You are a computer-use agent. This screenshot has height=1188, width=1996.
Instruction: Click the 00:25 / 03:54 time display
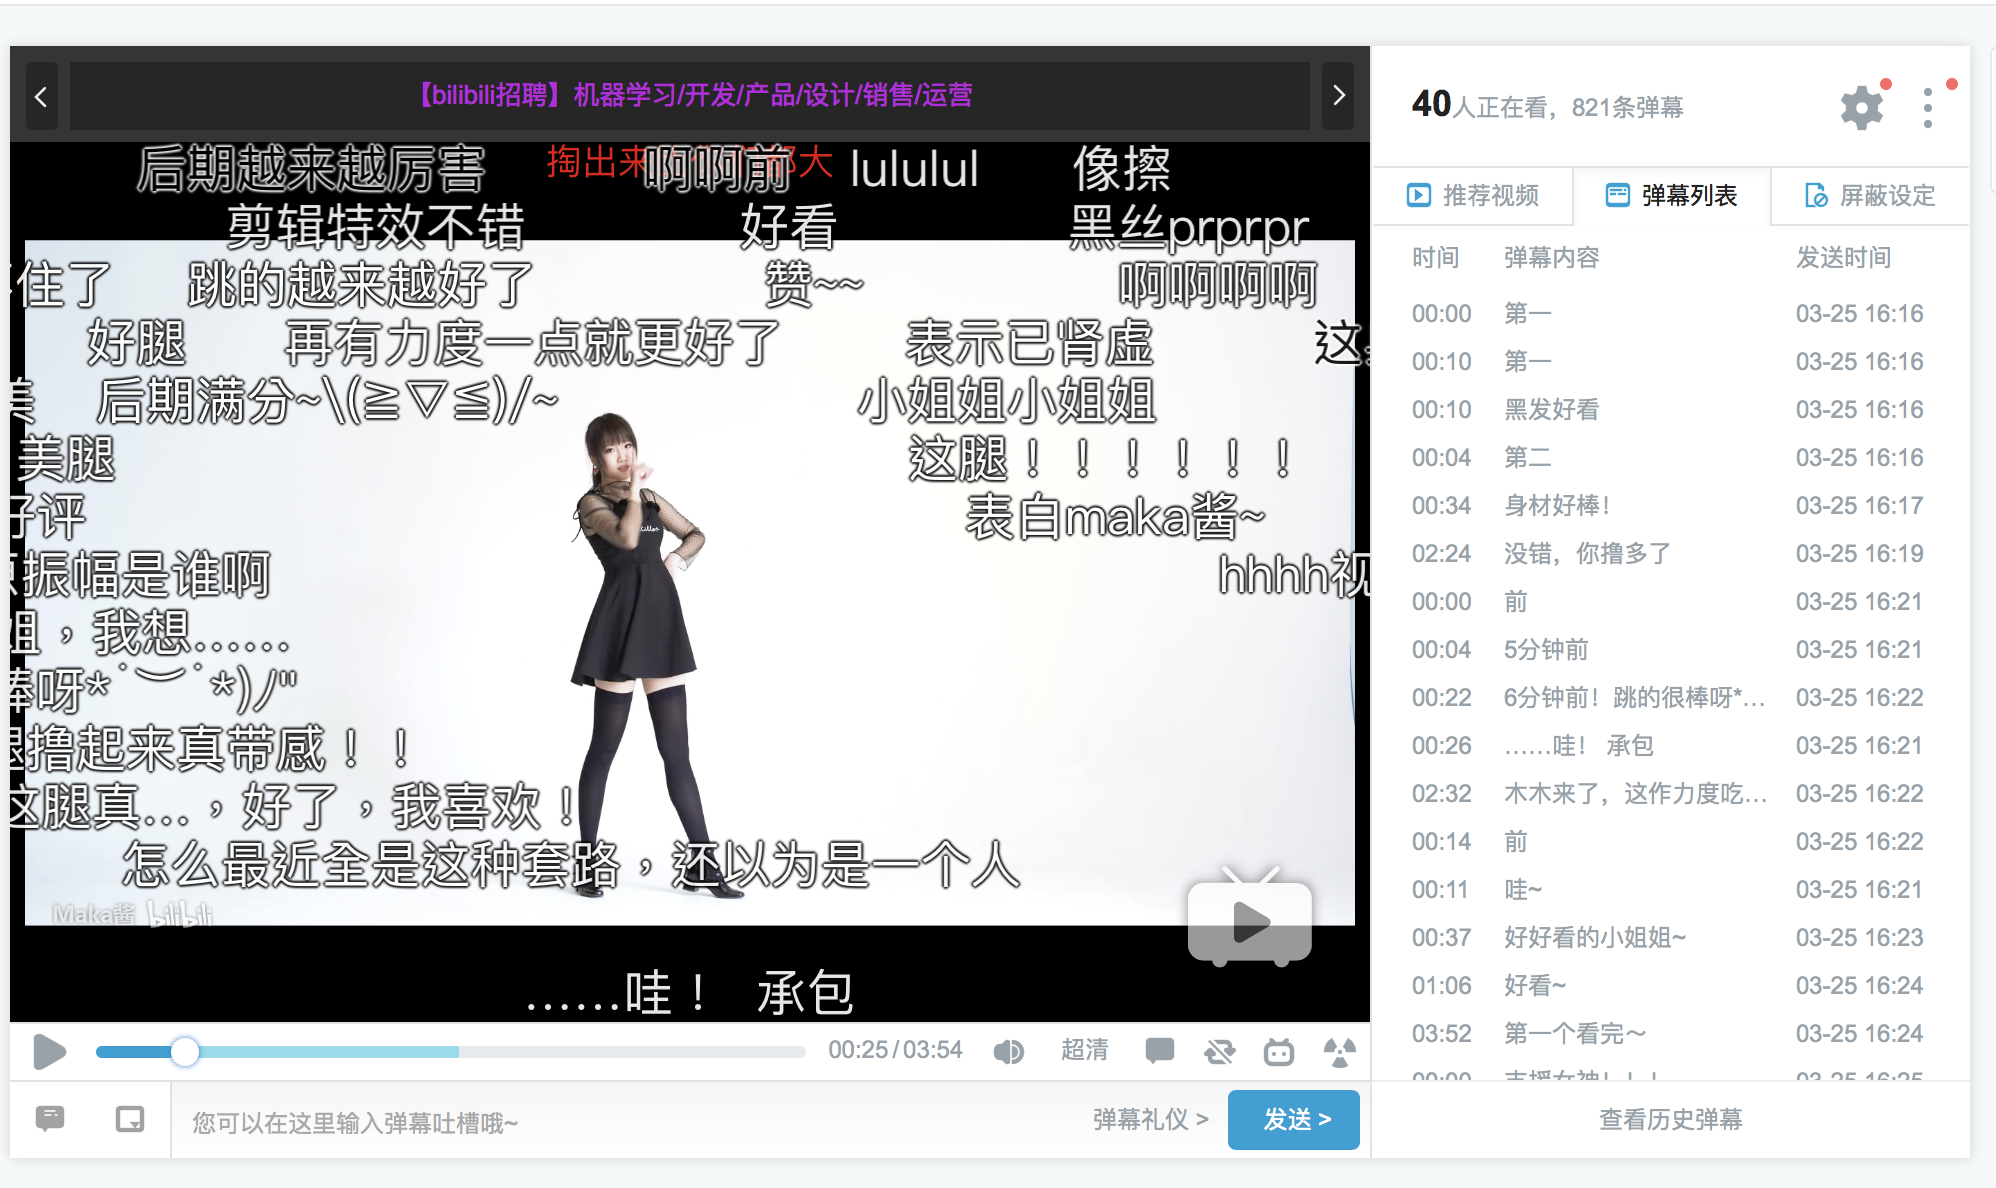[895, 1050]
